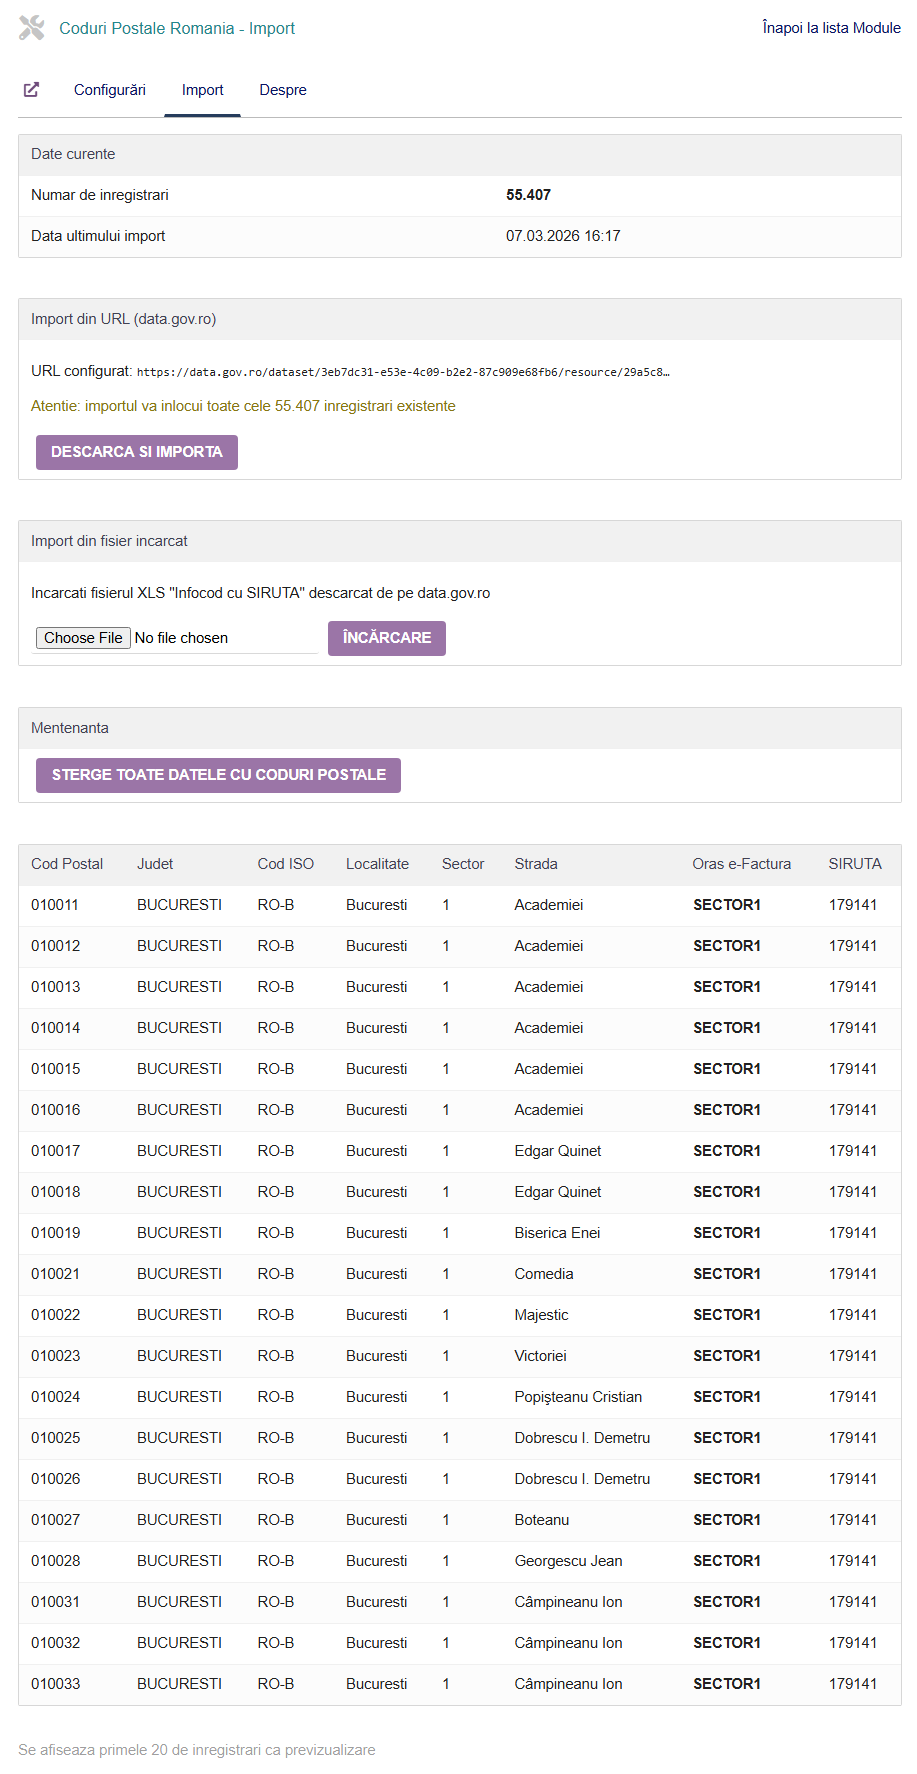Click the Popișteanu Cristian street cell
This screenshot has height=1774, width=917.
pos(578,1397)
